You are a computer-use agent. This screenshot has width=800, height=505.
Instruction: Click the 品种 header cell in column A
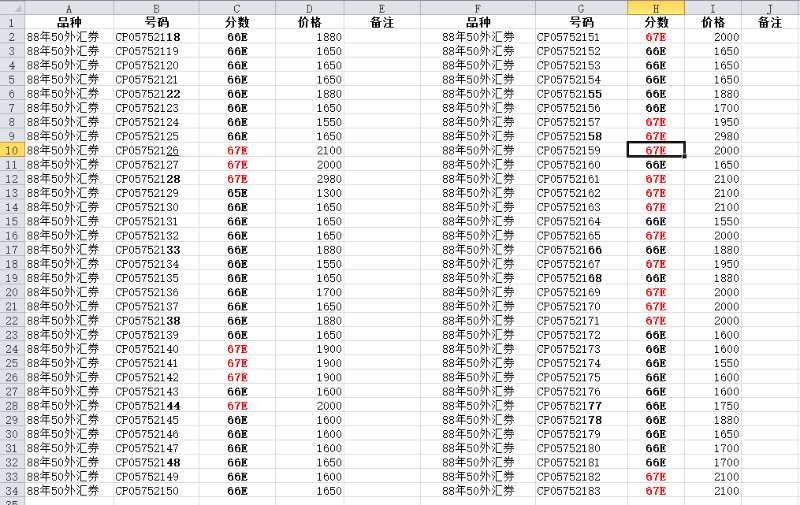pos(69,22)
